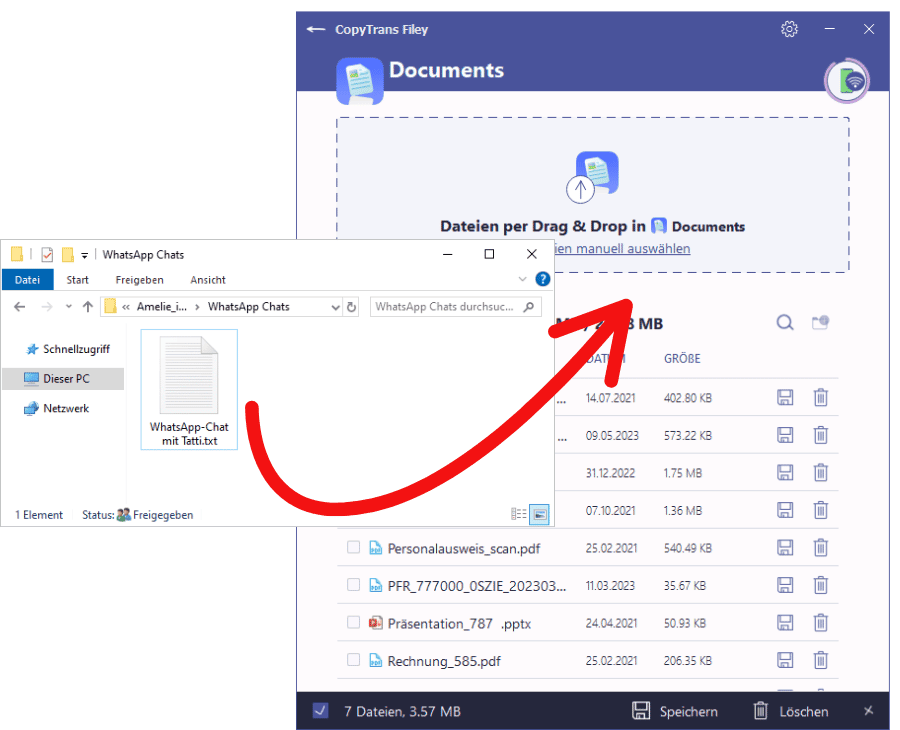Switch Explorer to details view
The image size is (900, 730).
click(519, 514)
